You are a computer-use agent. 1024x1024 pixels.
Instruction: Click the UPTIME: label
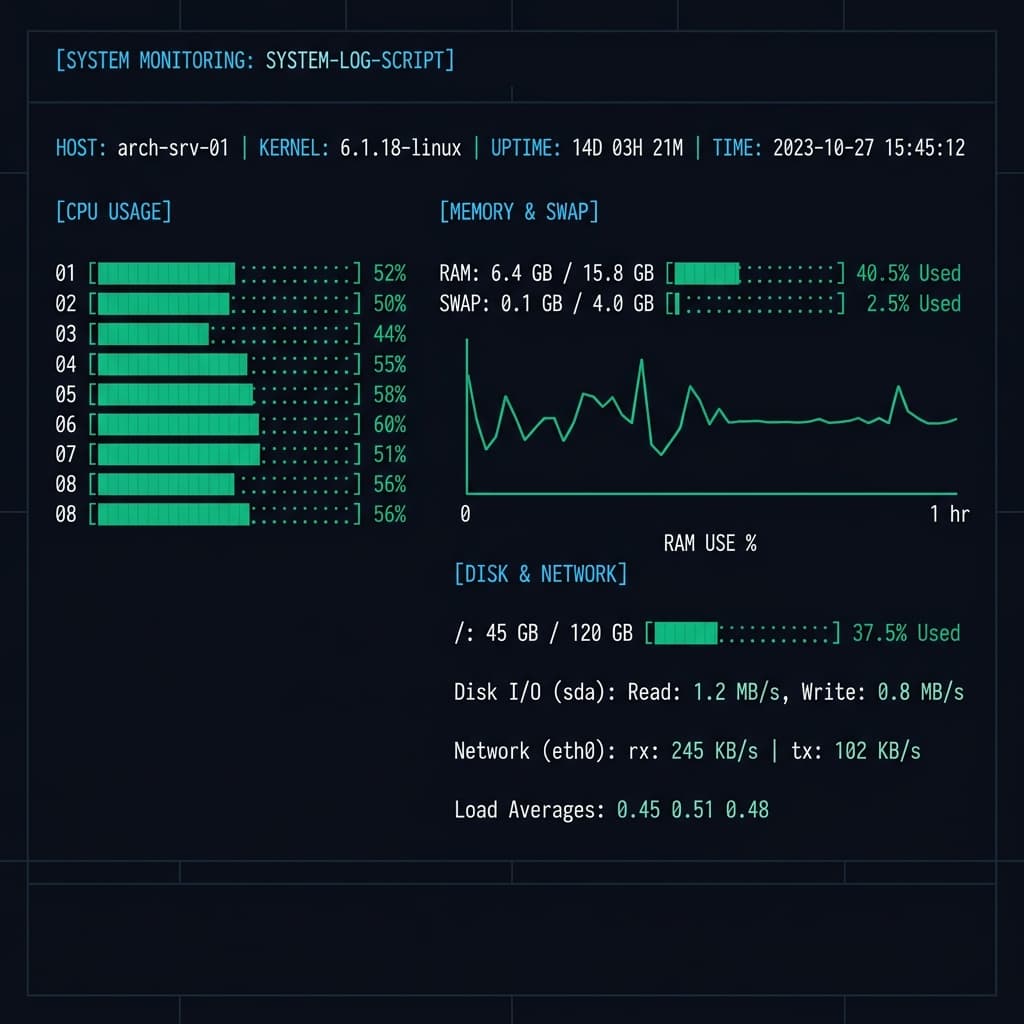pyautogui.click(x=526, y=148)
